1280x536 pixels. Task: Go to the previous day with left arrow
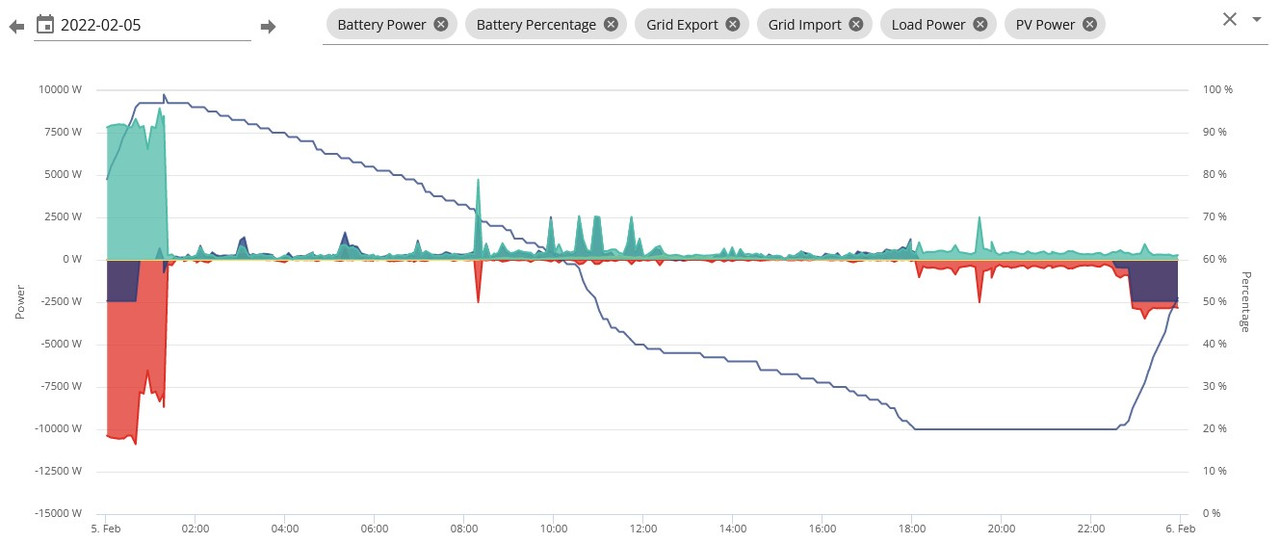pos(16,26)
